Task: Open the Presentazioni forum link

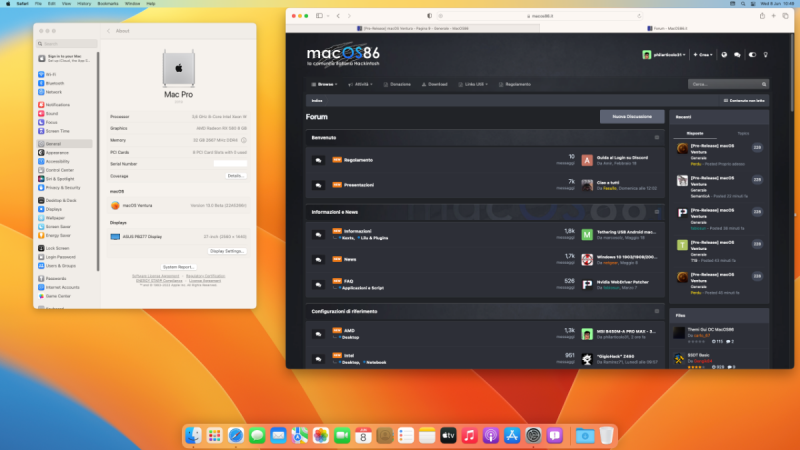Action: pos(359,185)
